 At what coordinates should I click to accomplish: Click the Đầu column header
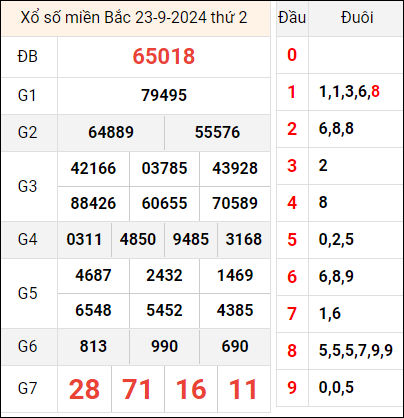coord(292,18)
